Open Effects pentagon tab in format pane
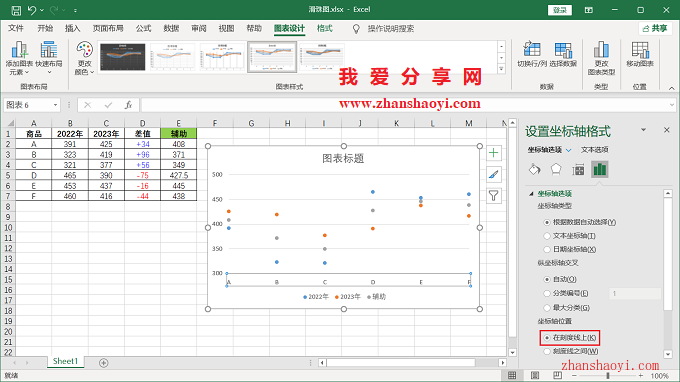This screenshot has height=382, width=680. [556, 170]
